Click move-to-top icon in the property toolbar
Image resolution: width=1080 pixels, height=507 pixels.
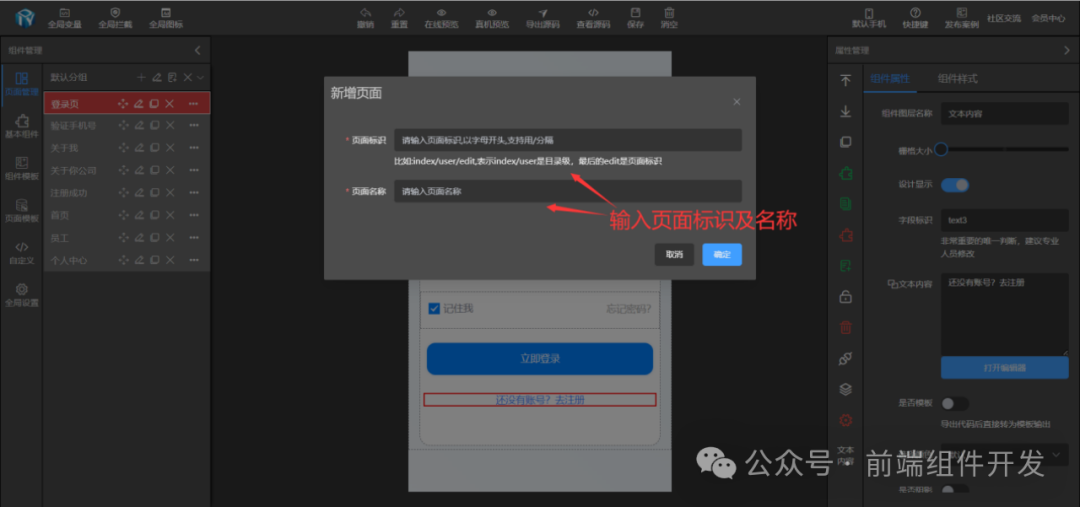[846, 81]
